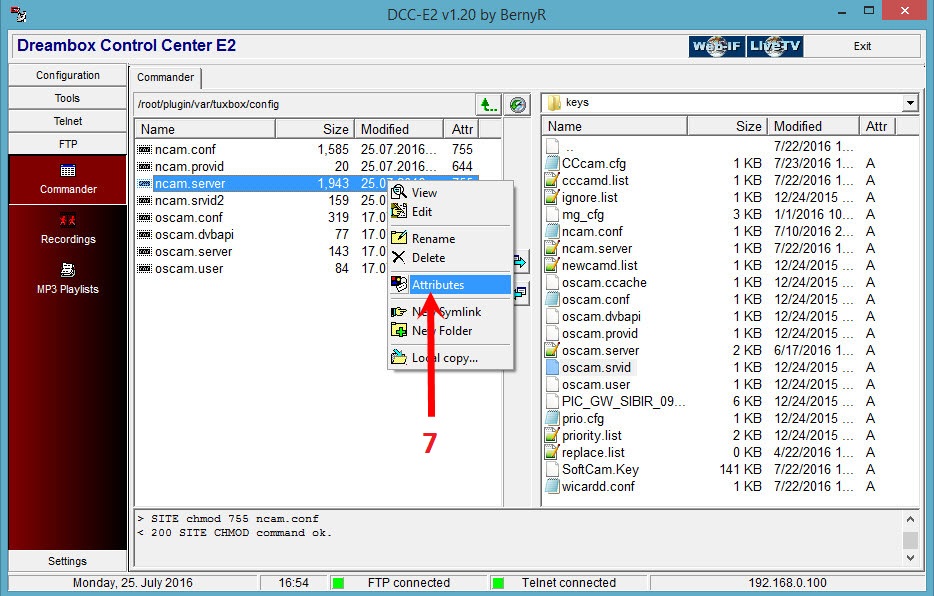Sort the remote list by Size column
The height and width of the screenshot is (596, 934).
coord(312,129)
